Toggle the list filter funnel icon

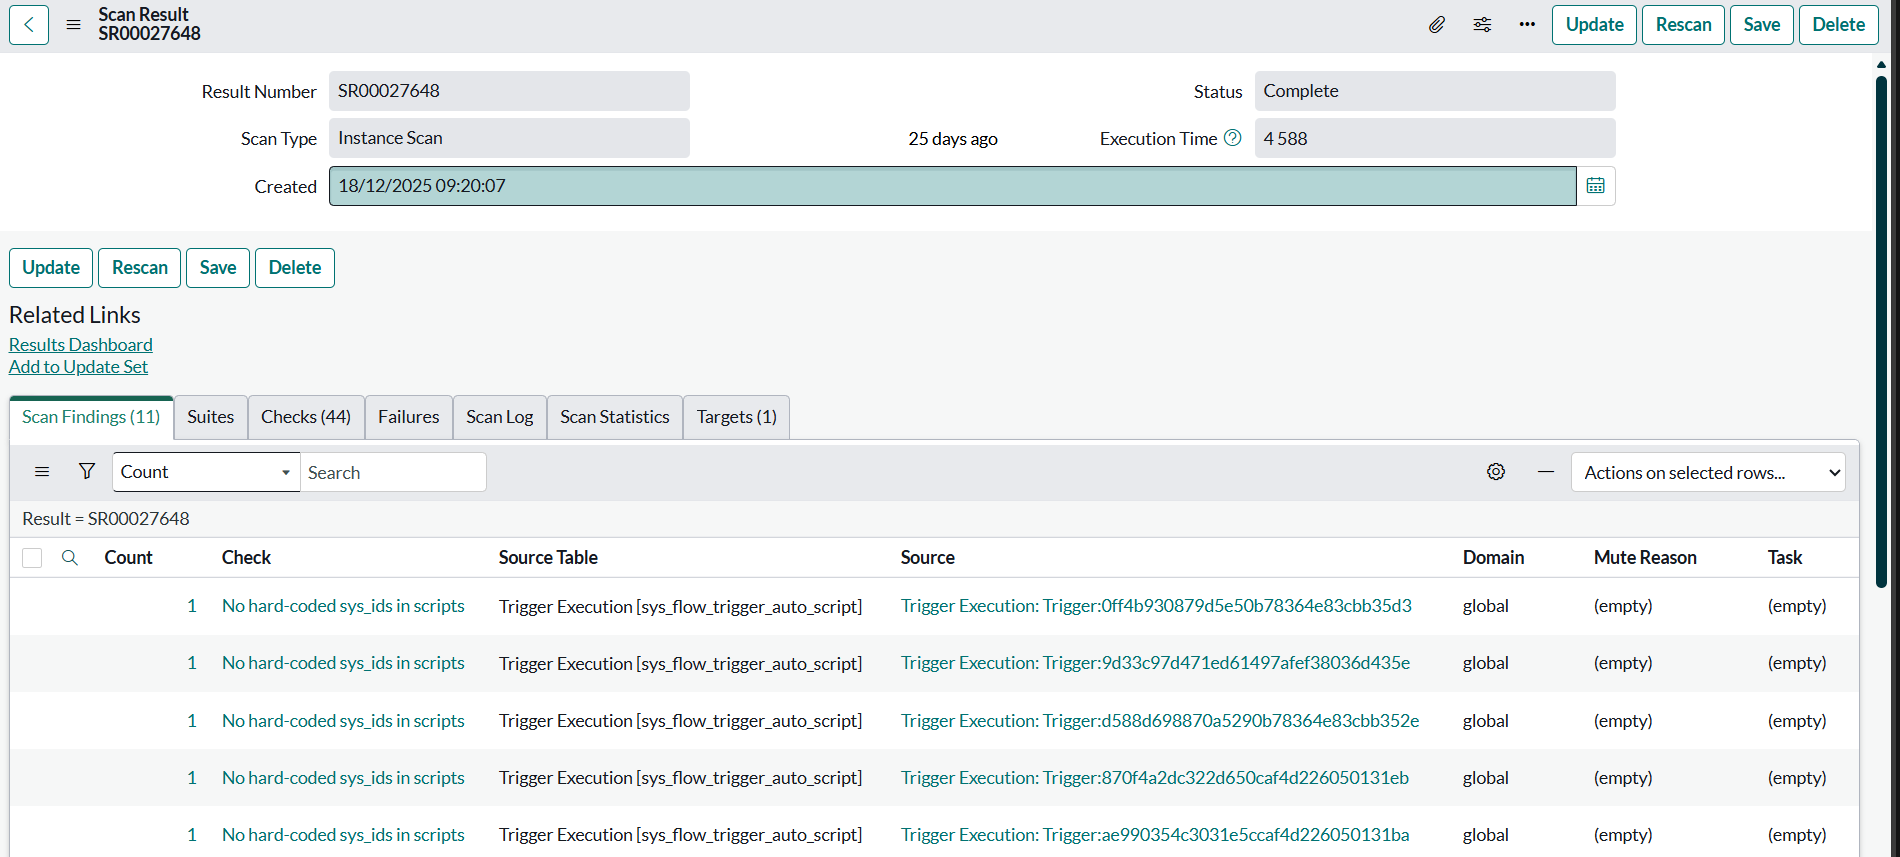(x=87, y=472)
